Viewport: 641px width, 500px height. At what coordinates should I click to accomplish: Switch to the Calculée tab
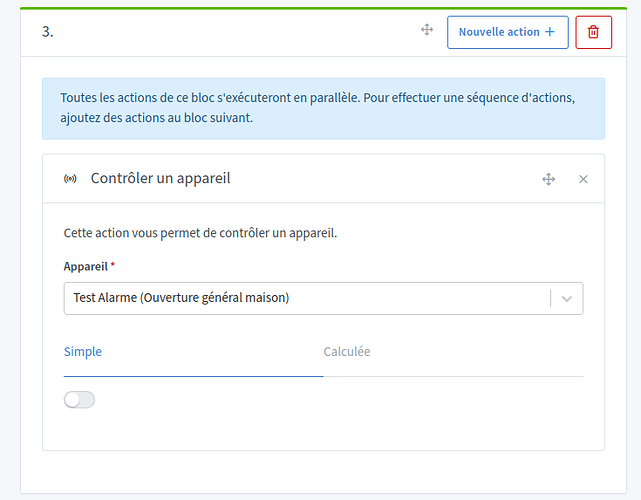(347, 352)
